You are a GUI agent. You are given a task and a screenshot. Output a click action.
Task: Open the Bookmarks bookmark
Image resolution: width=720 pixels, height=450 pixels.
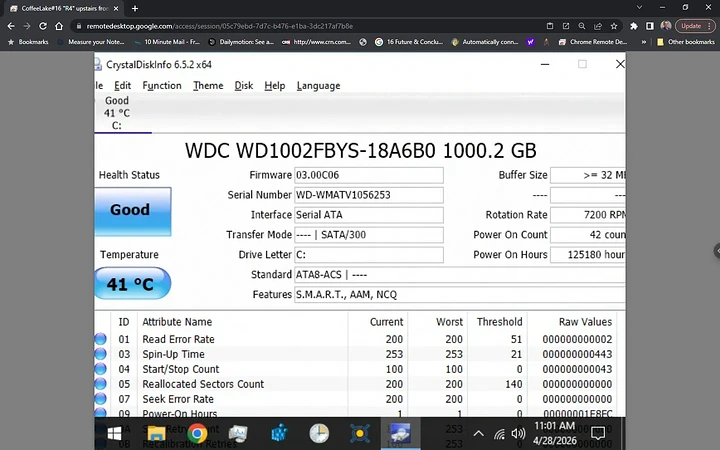[x=28, y=42]
